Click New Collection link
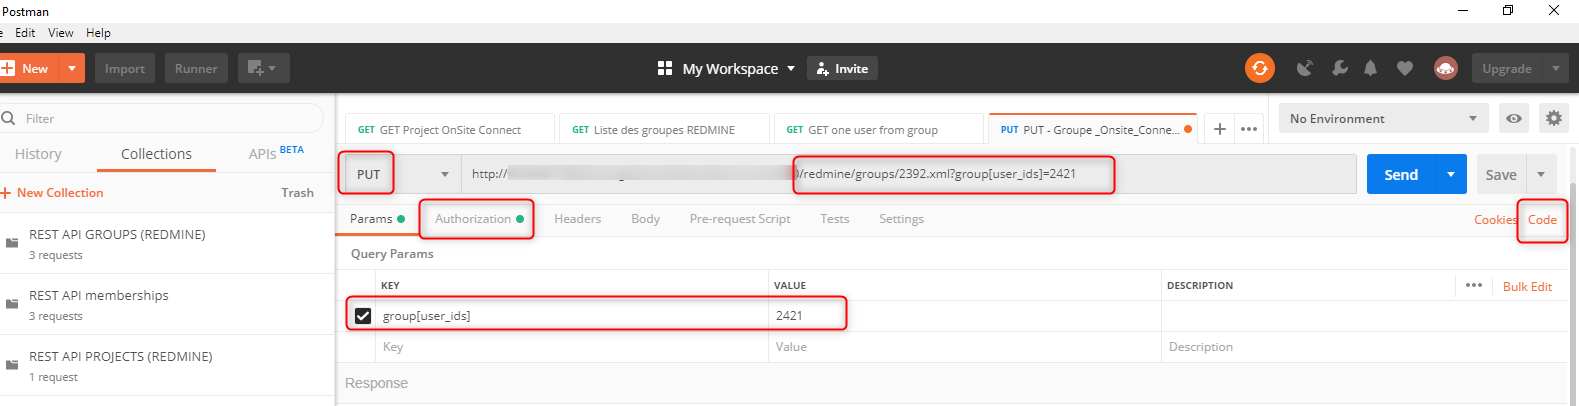1579x406 pixels. click(52, 193)
